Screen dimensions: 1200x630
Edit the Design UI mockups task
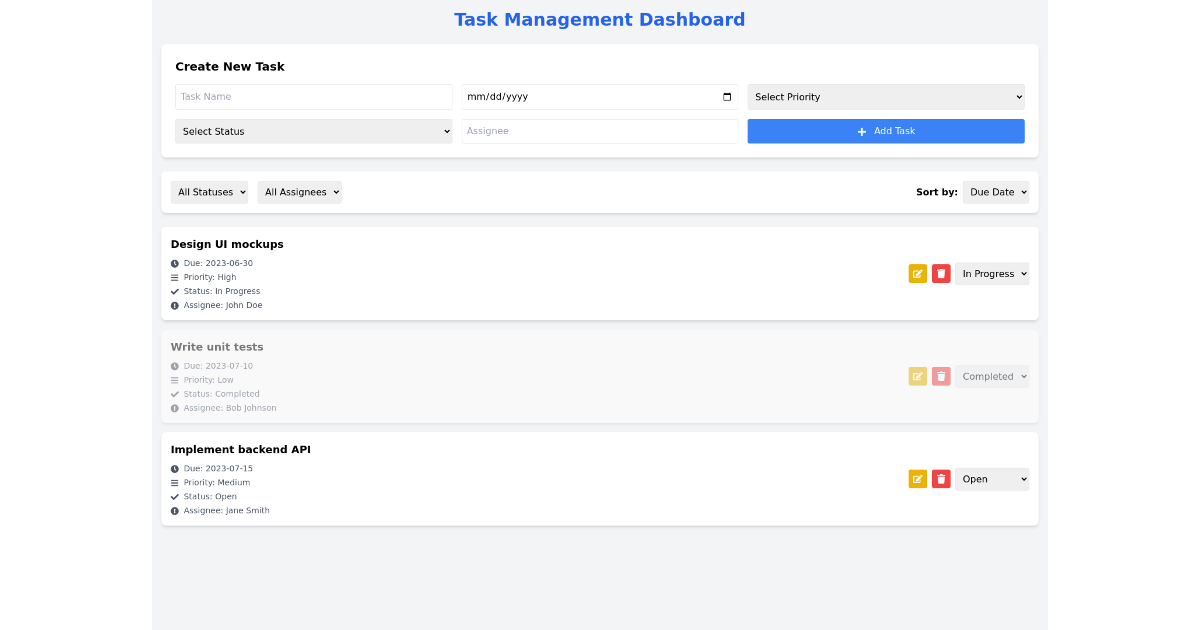tap(917, 274)
